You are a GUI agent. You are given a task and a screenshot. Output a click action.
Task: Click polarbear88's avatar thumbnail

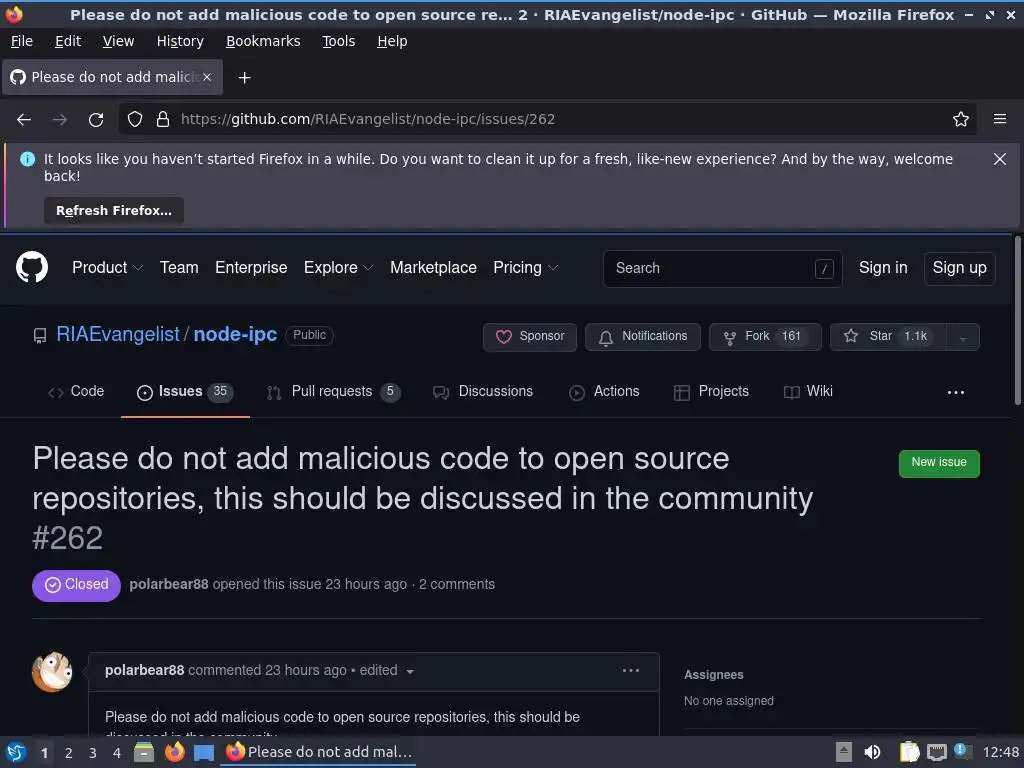pos(52,671)
